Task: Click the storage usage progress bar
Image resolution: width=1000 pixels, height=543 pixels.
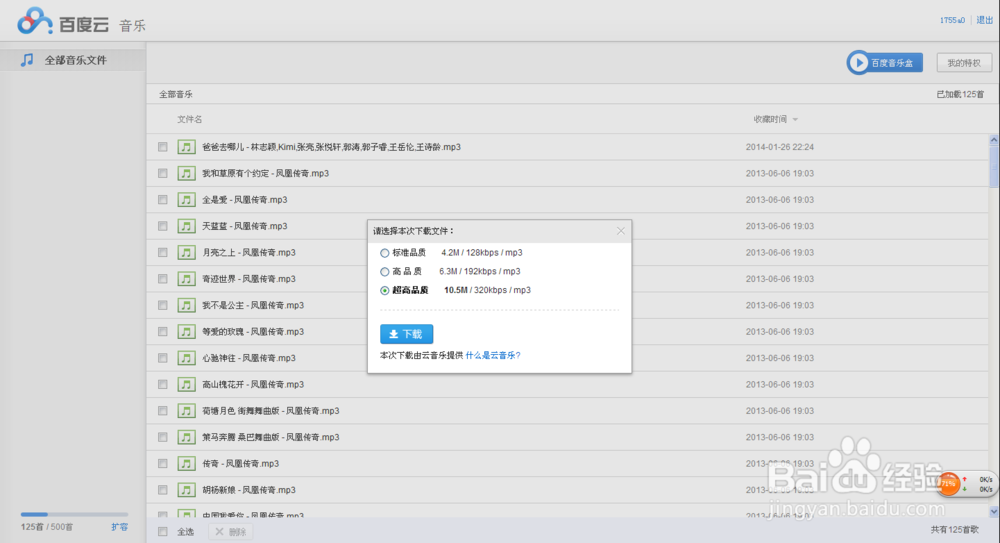Action: (74, 514)
